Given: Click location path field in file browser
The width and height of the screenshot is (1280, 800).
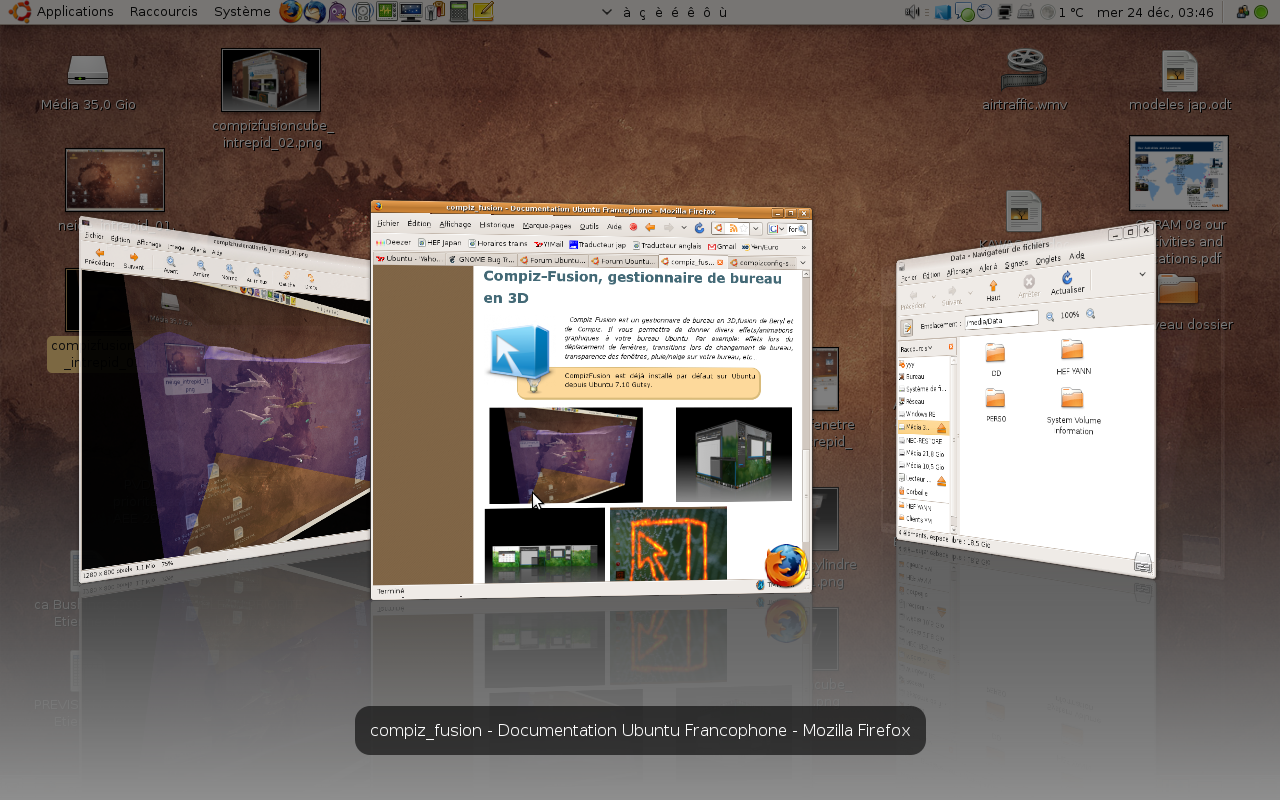Looking at the screenshot, I should click(x=1001, y=320).
